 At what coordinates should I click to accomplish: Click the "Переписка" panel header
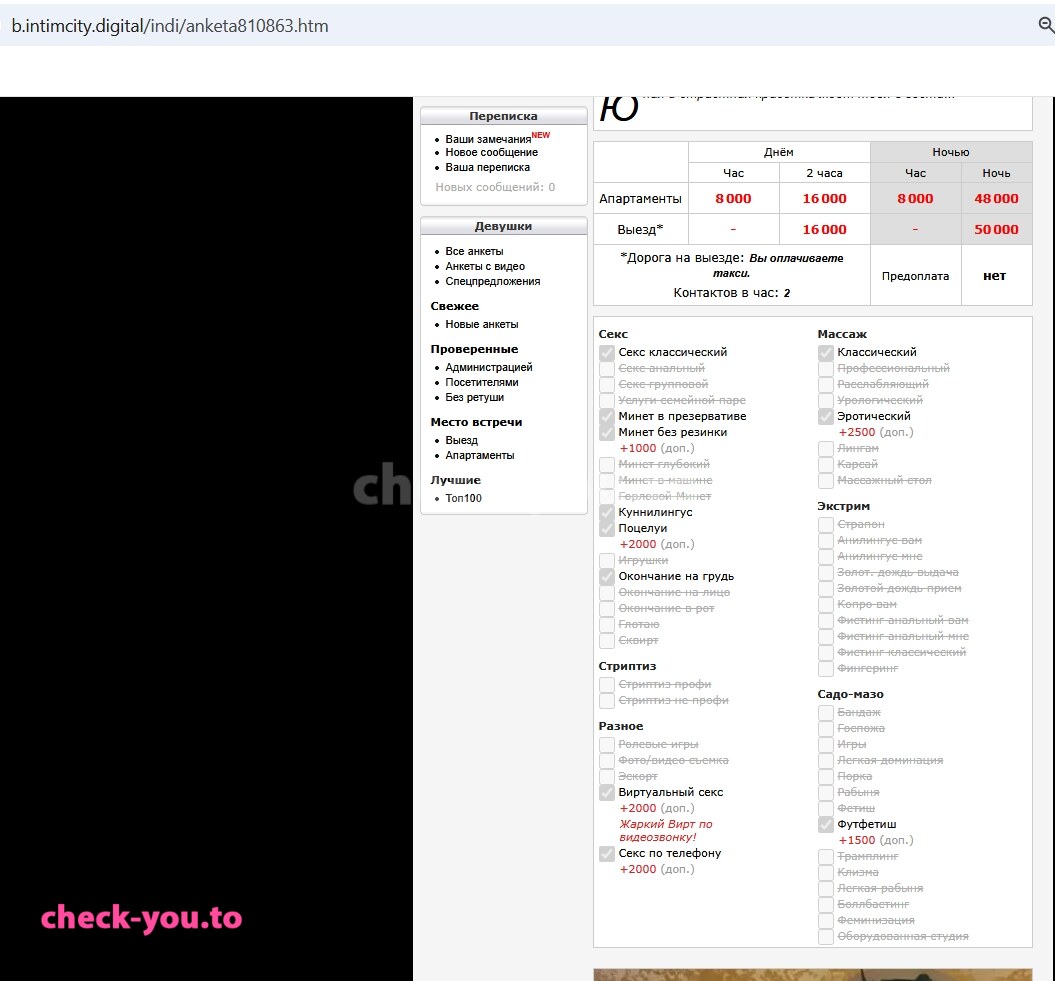tap(503, 116)
